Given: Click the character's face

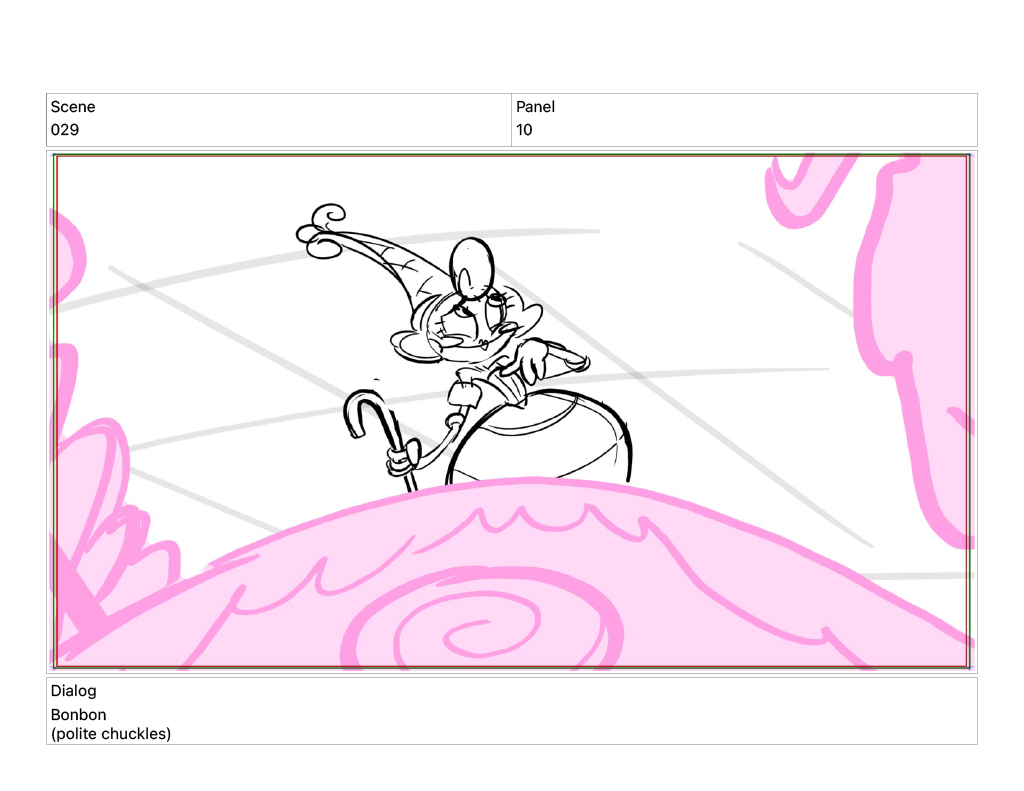Looking at the screenshot, I should point(470,328).
